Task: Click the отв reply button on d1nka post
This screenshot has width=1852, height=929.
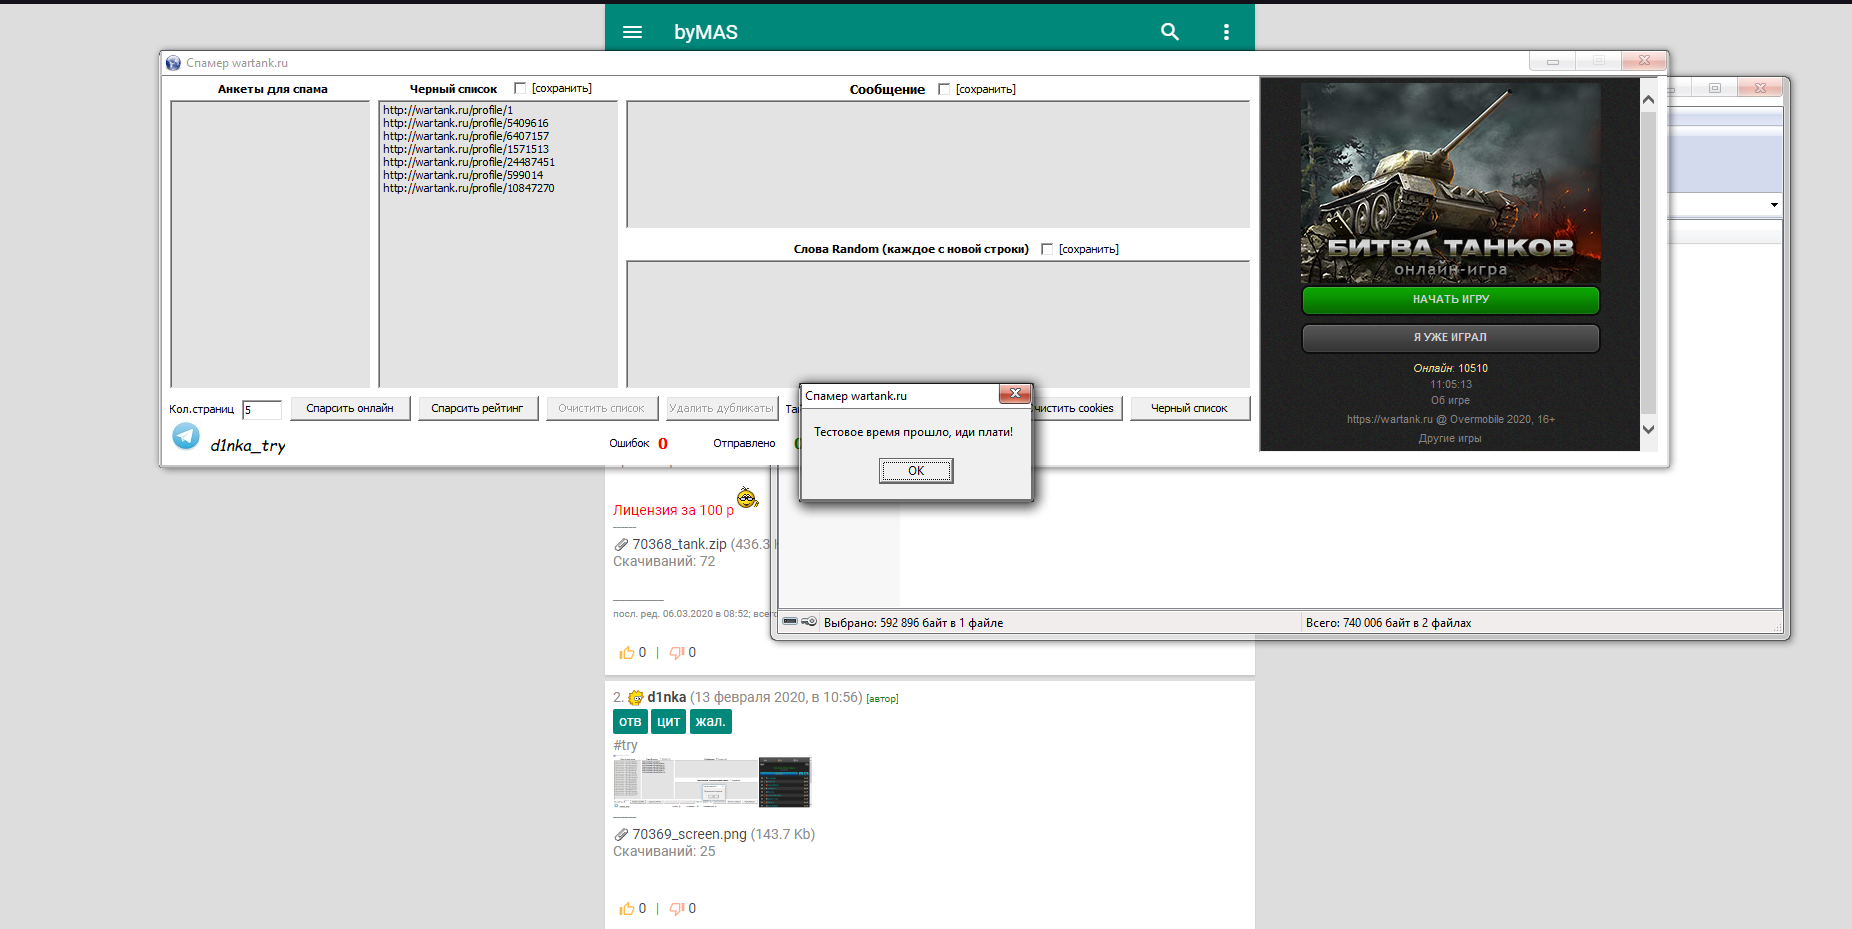Action: pyautogui.click(x=630, y=722)
